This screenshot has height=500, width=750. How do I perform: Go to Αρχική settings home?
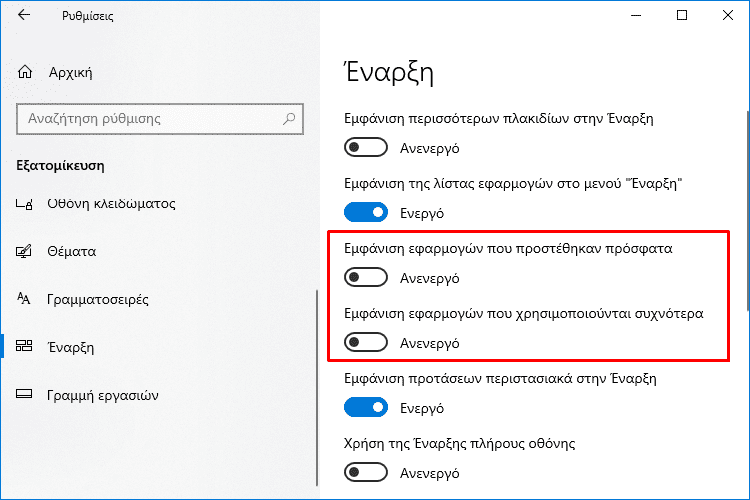coord(70,73)
